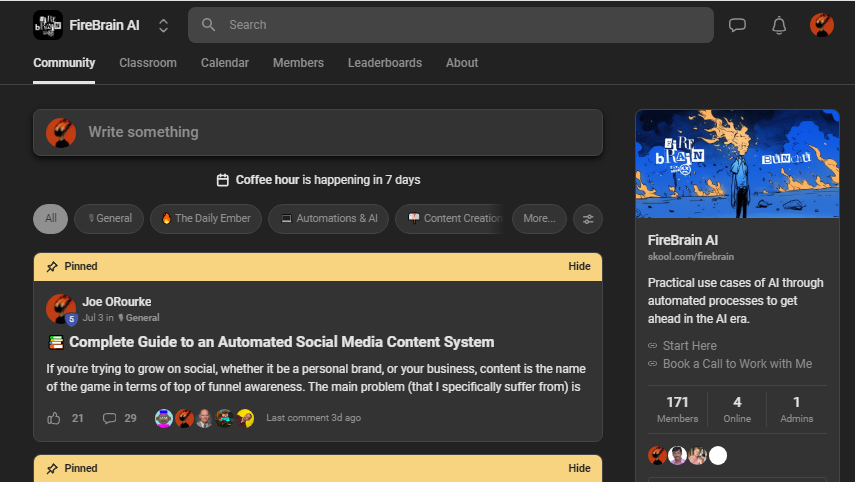Click the third member avatar in the sidebar
This screenshot has height=482, width=855.
(x=697, y=455)
